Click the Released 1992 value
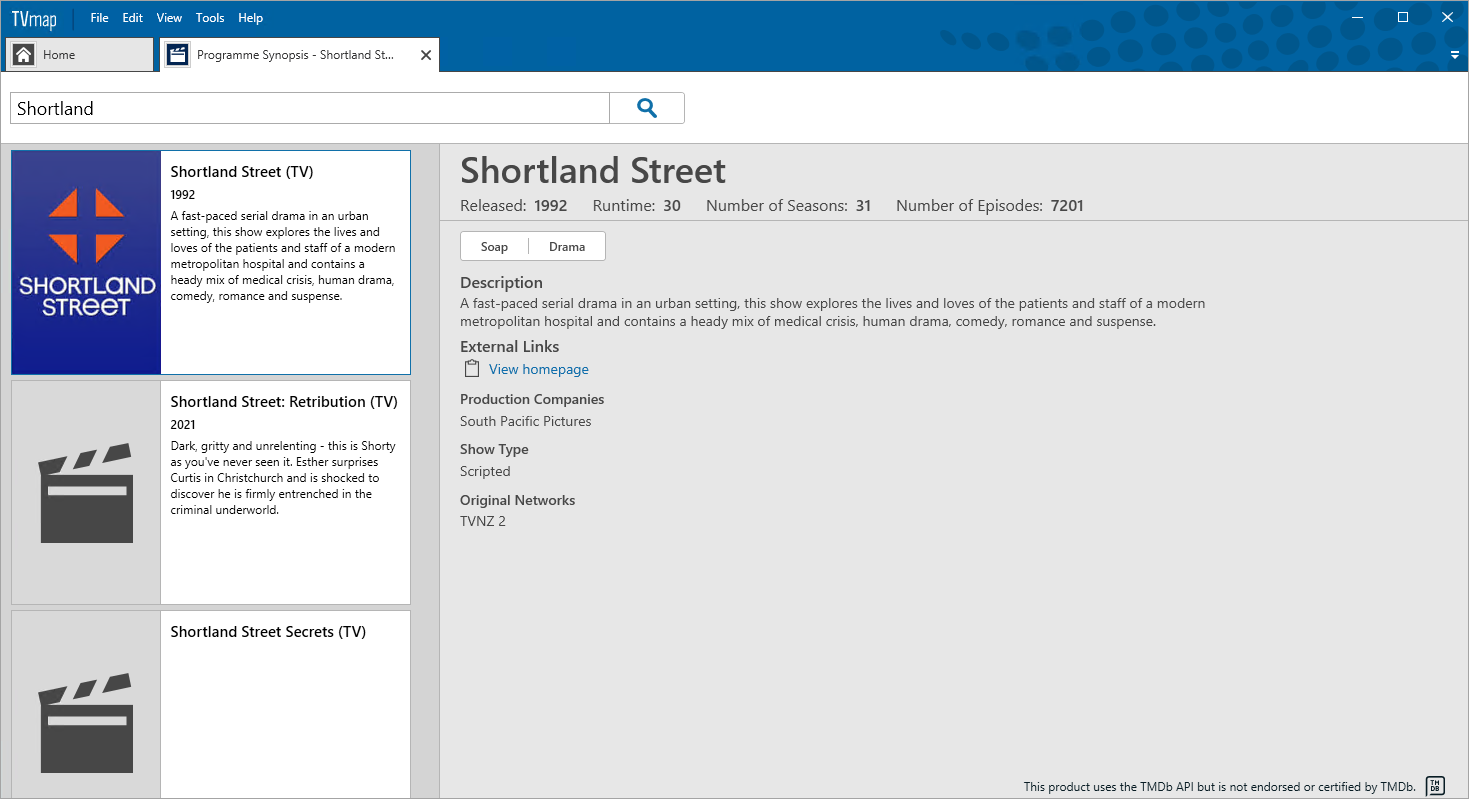Image resolution: width=1469 pixels, height=799 pixels. (x=551, y=206)
